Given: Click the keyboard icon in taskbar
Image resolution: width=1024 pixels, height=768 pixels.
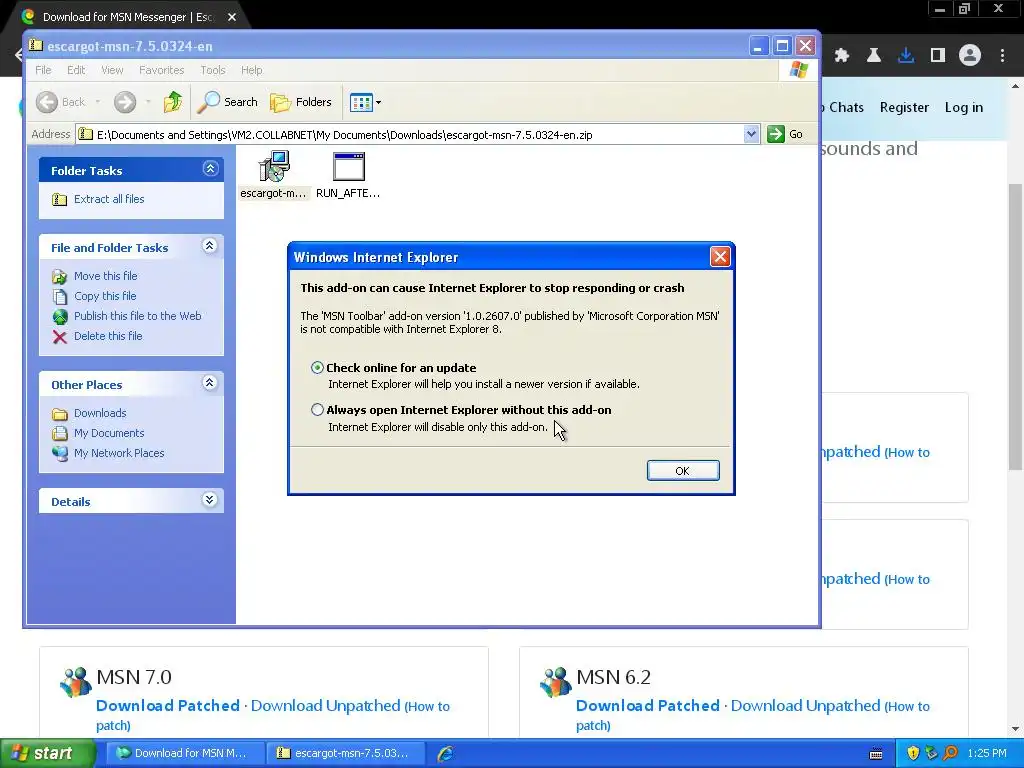Looking at the screenshot, I should 876,754.
